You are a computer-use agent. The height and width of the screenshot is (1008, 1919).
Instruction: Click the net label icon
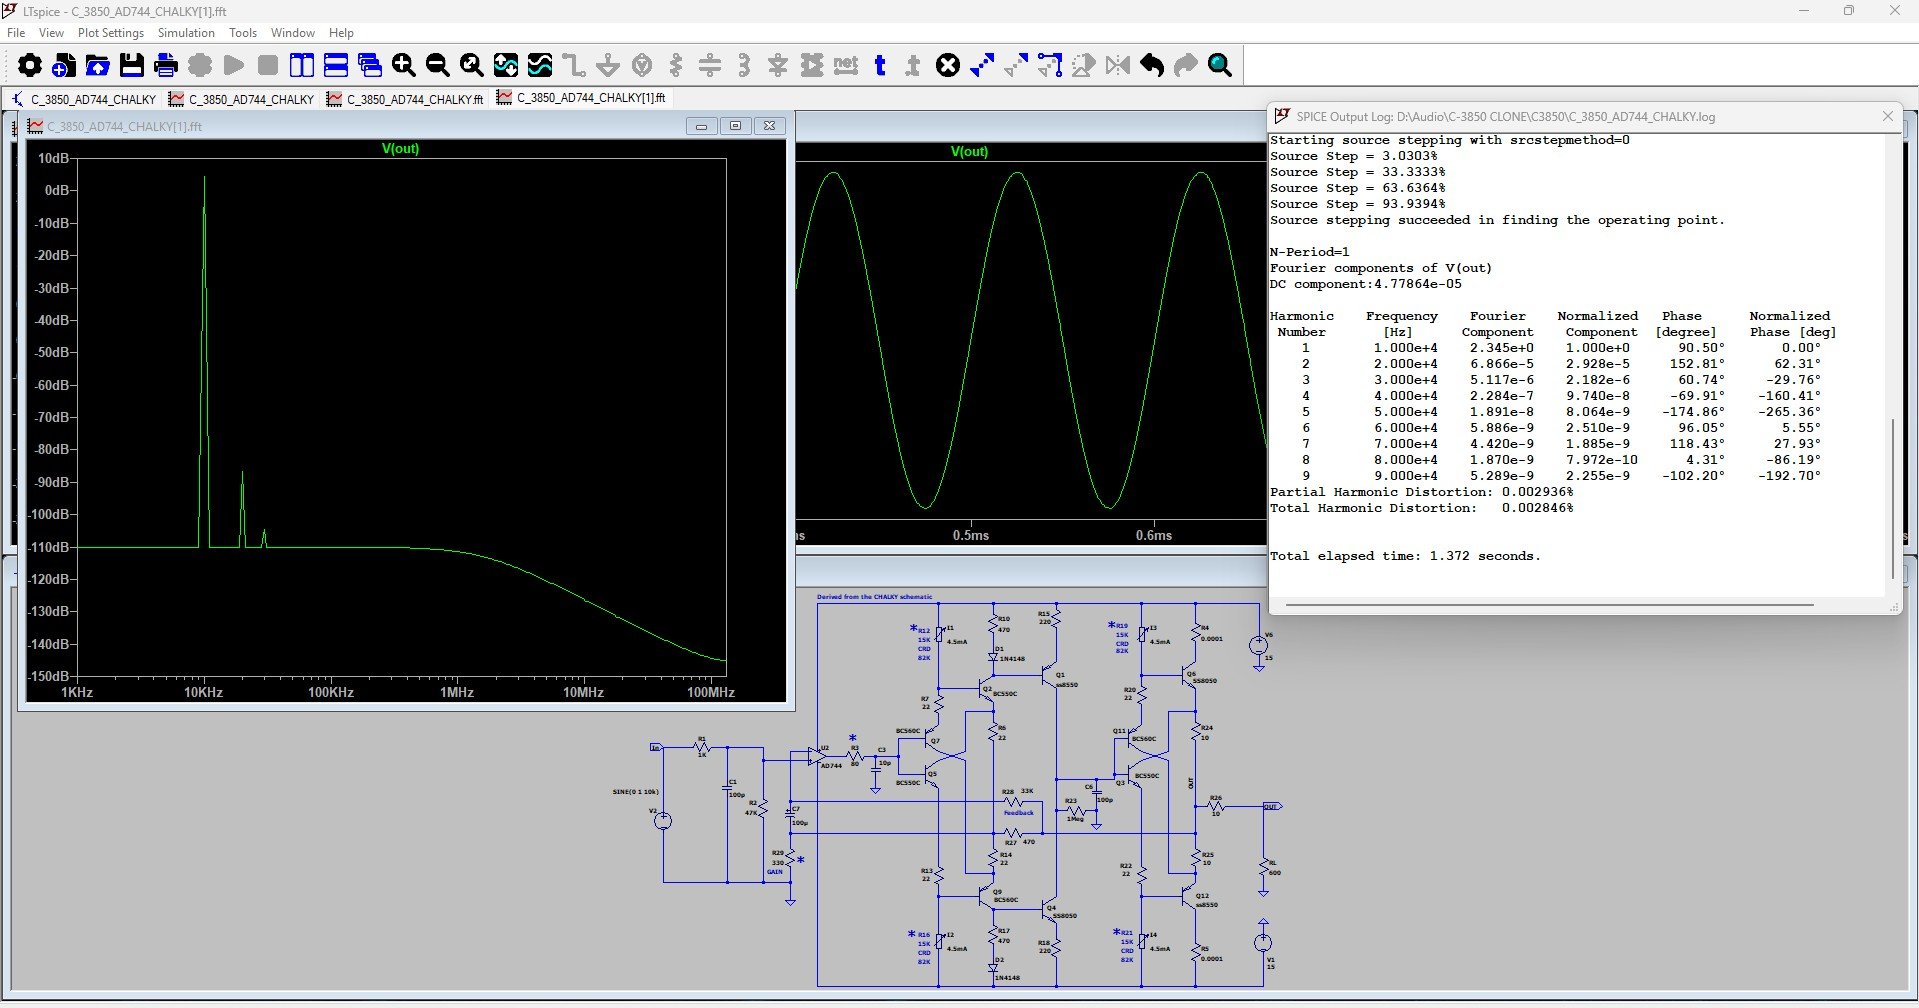[846, 66]
